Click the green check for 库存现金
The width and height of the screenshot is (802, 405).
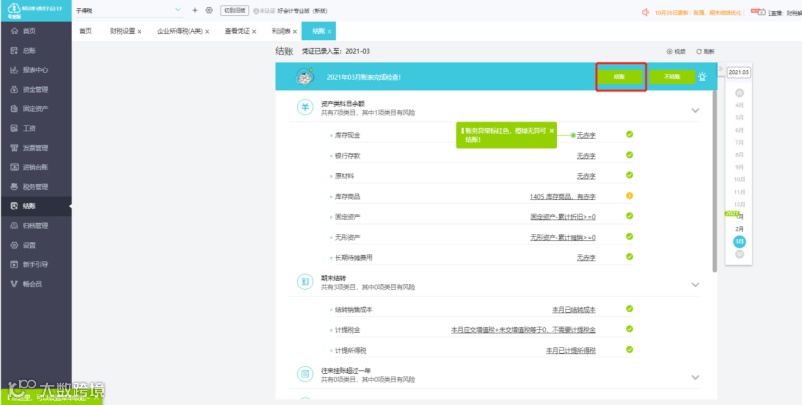point(630,134)
